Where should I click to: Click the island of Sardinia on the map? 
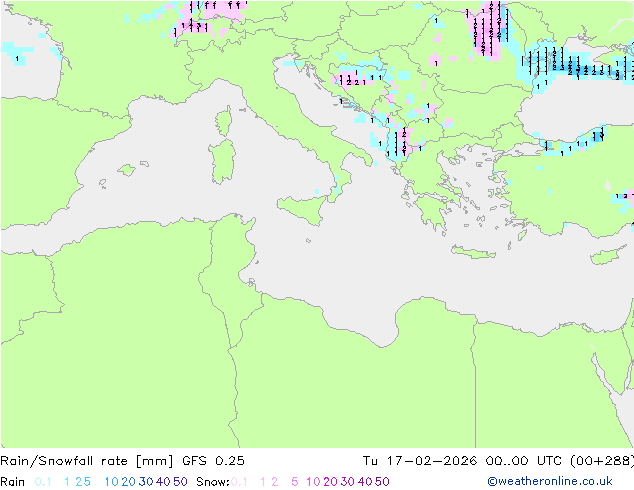click(222, 162)
